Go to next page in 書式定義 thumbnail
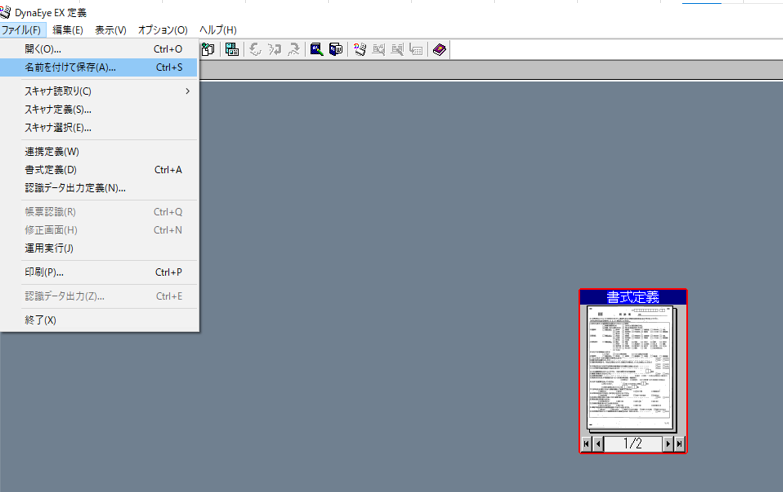The width and height of the screenshot is (783, 492). tap(668, 444)
